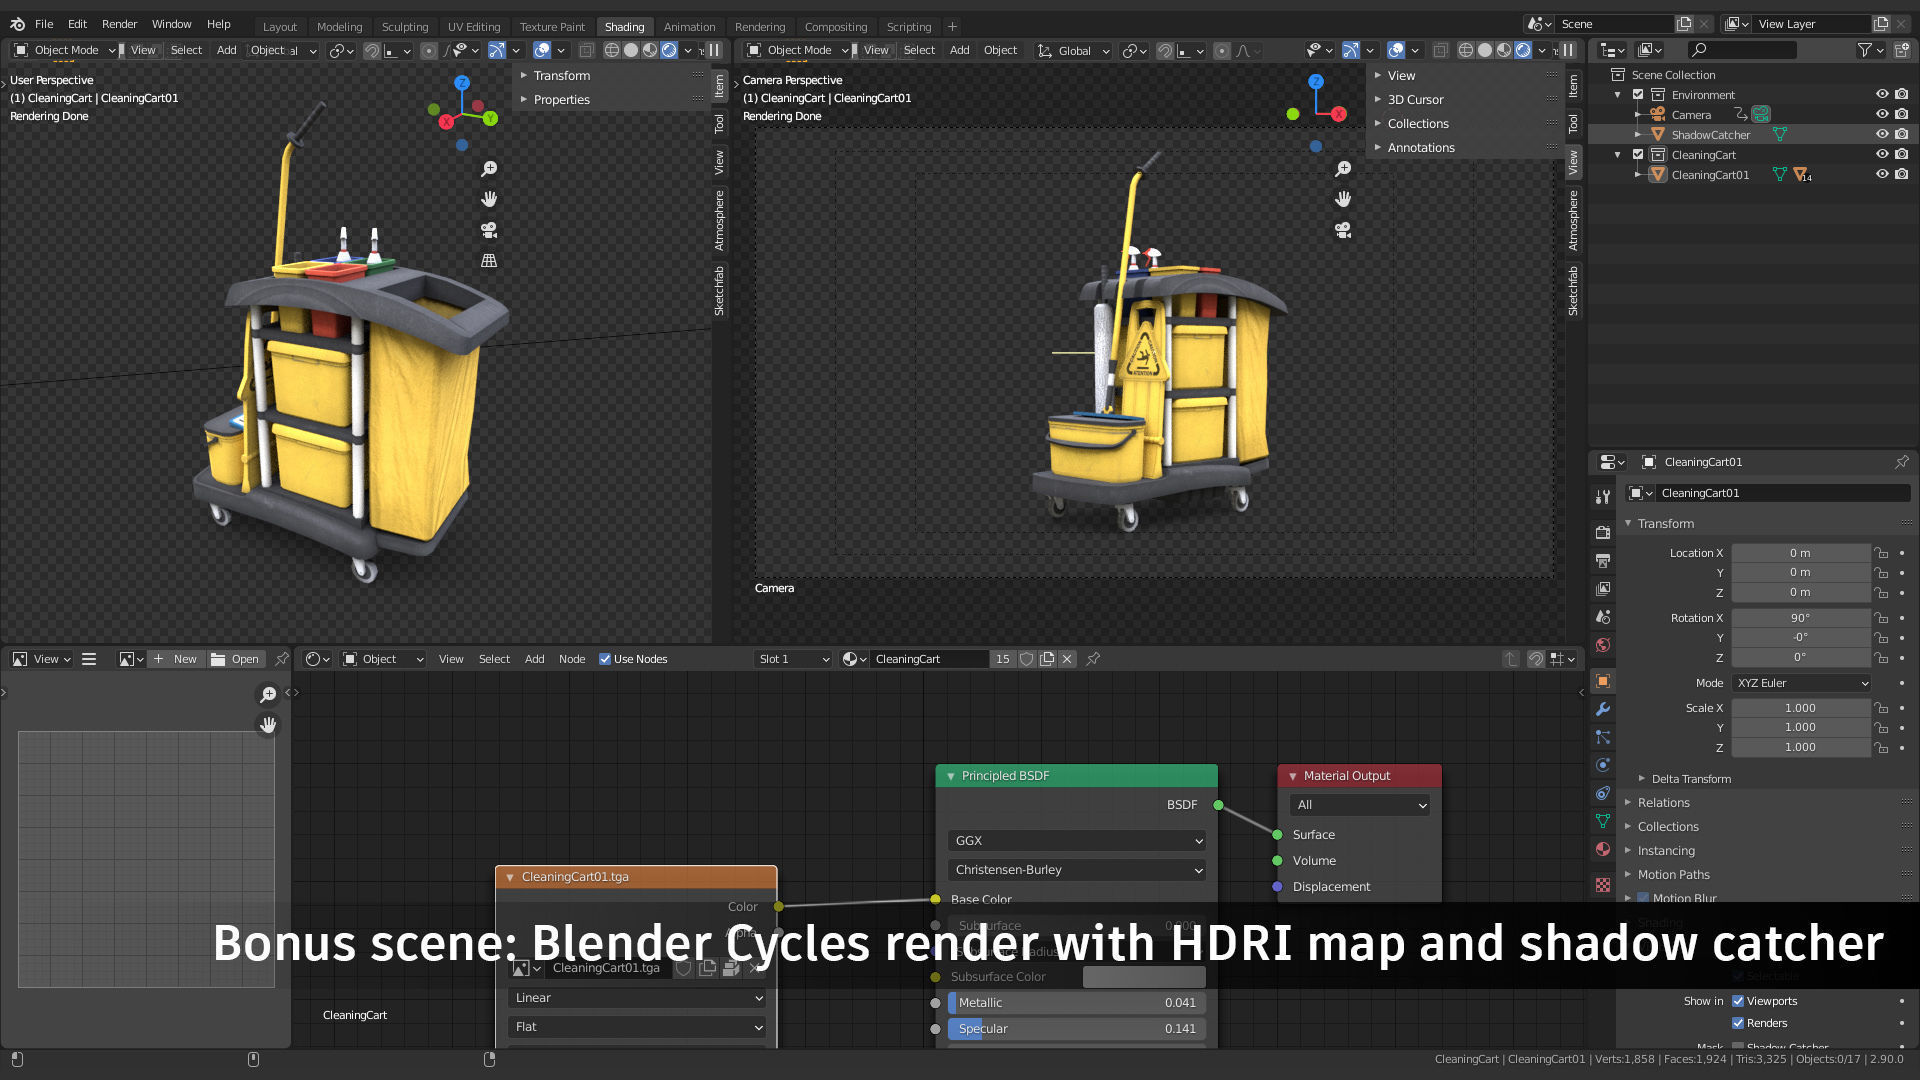Screen dimensions: 1920x1080
Task: Lock Location X with its padlock icon
Action: point(1881,553)
